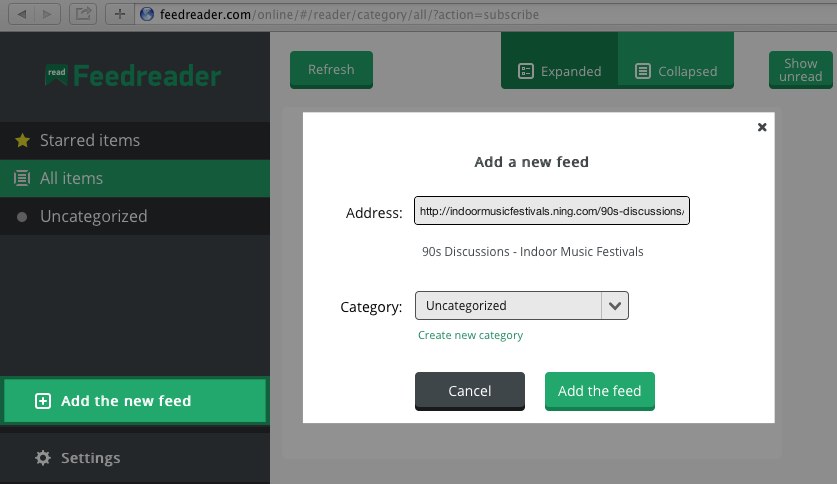Close the Add a new feed dialog
This screenshot has height=484, width=837.
pos(762,127)
